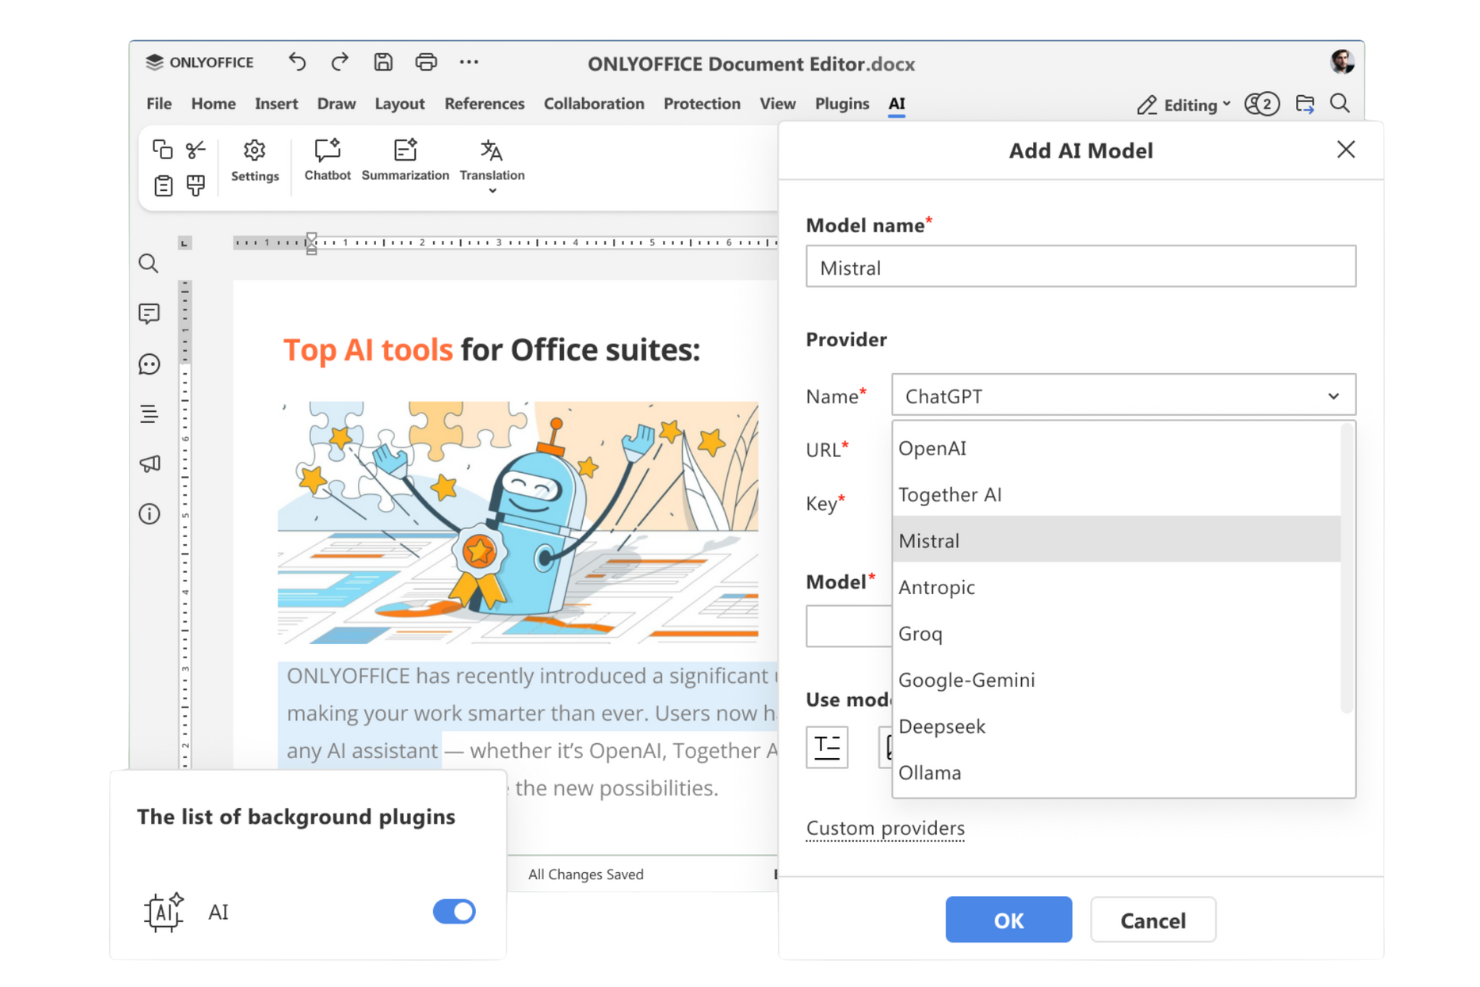Viewport: 1480px width, 987px height.
Task: Open AI Settings gear
Action: point(255,160)
